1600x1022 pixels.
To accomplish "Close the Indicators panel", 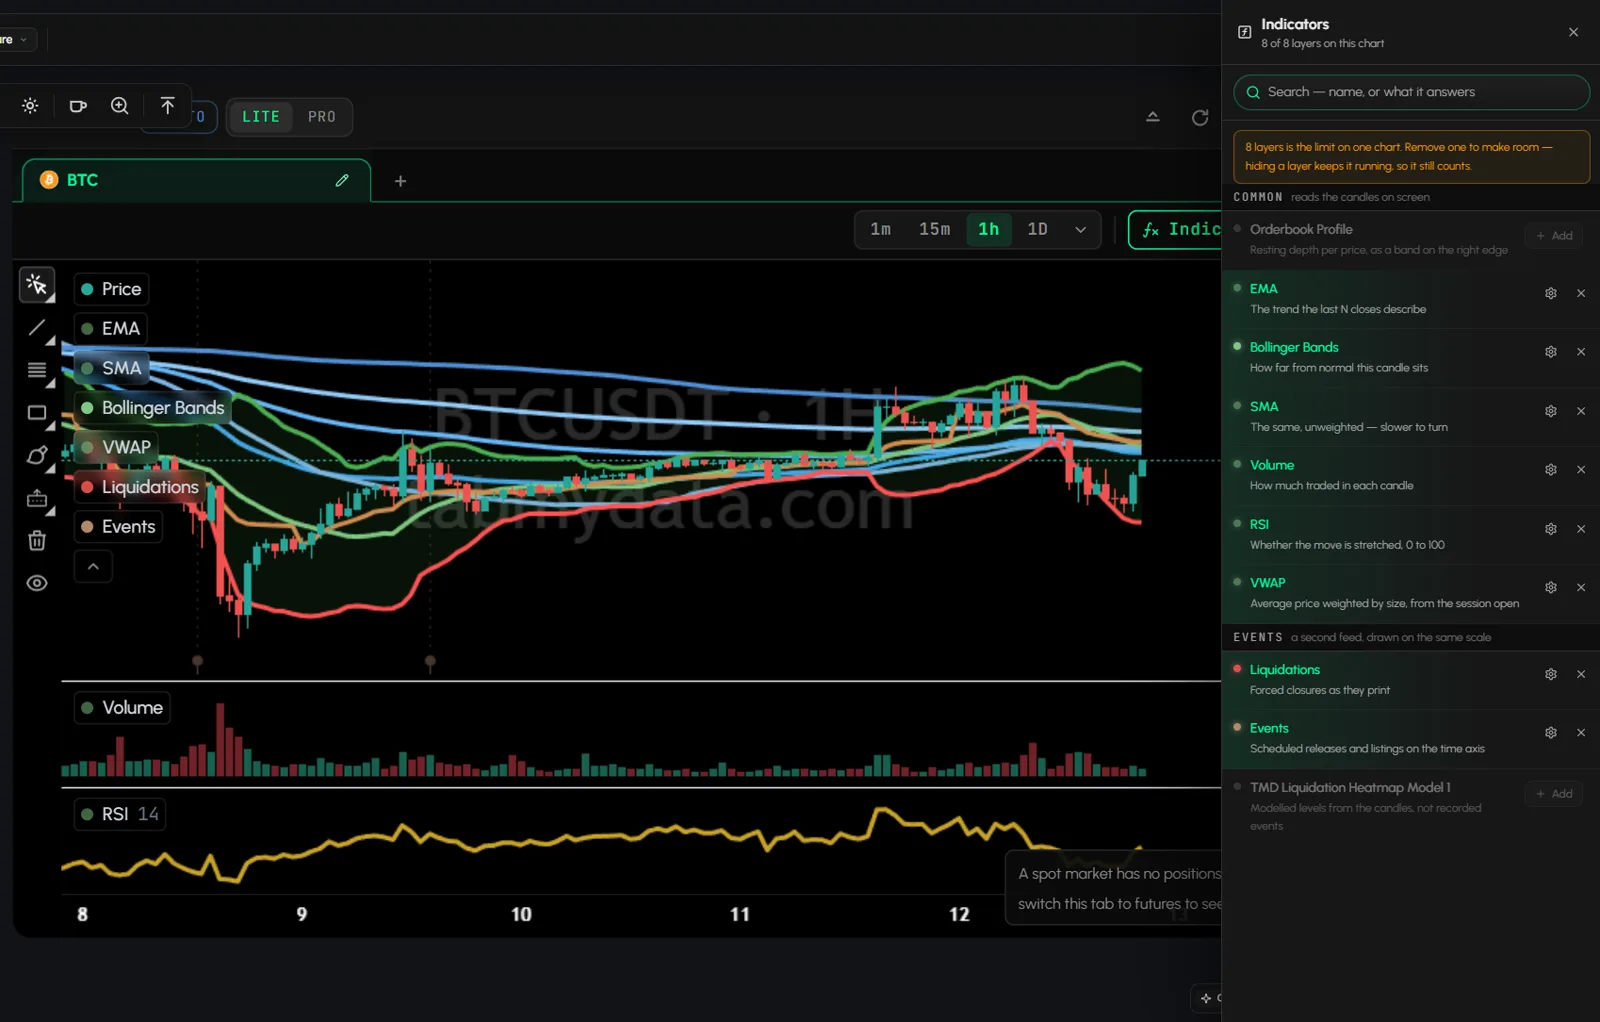I will pyautogui.click(x=1573, y=32).
